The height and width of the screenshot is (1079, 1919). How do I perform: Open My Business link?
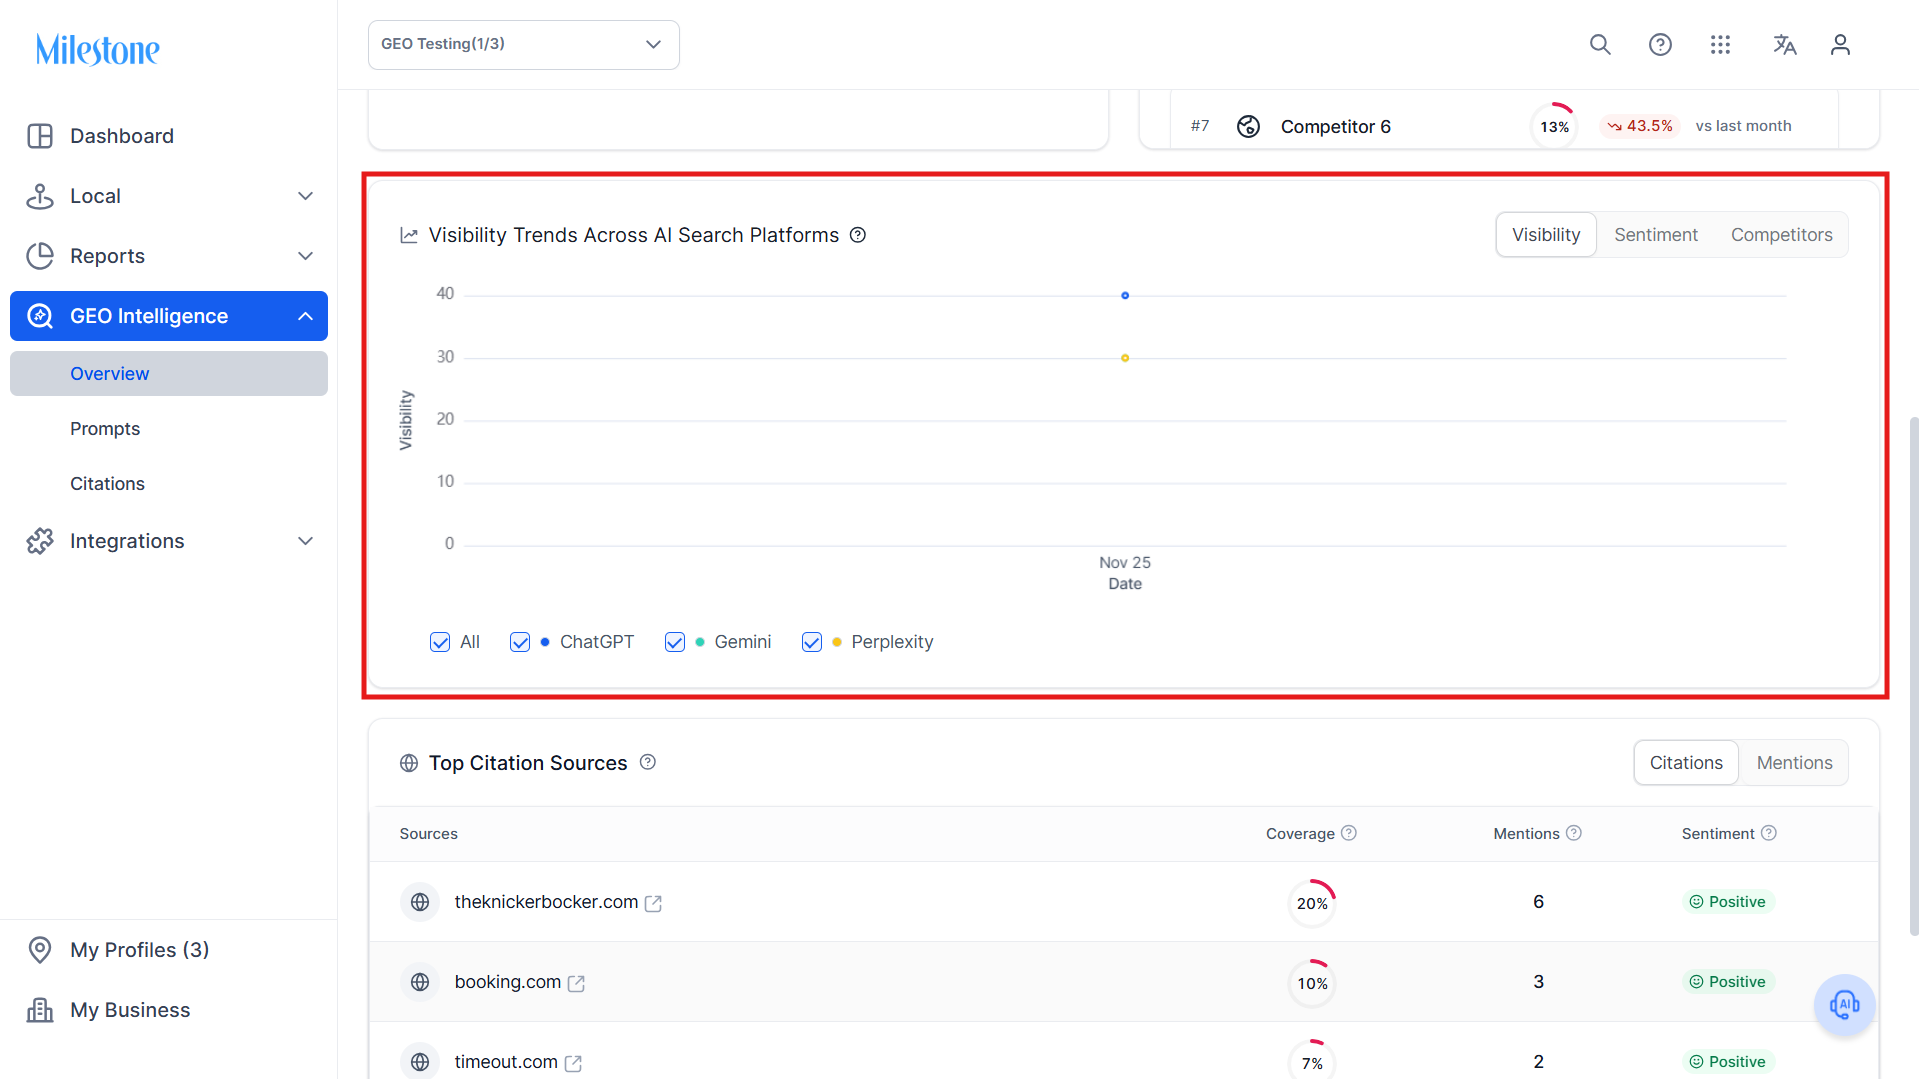pos(130,1010)
